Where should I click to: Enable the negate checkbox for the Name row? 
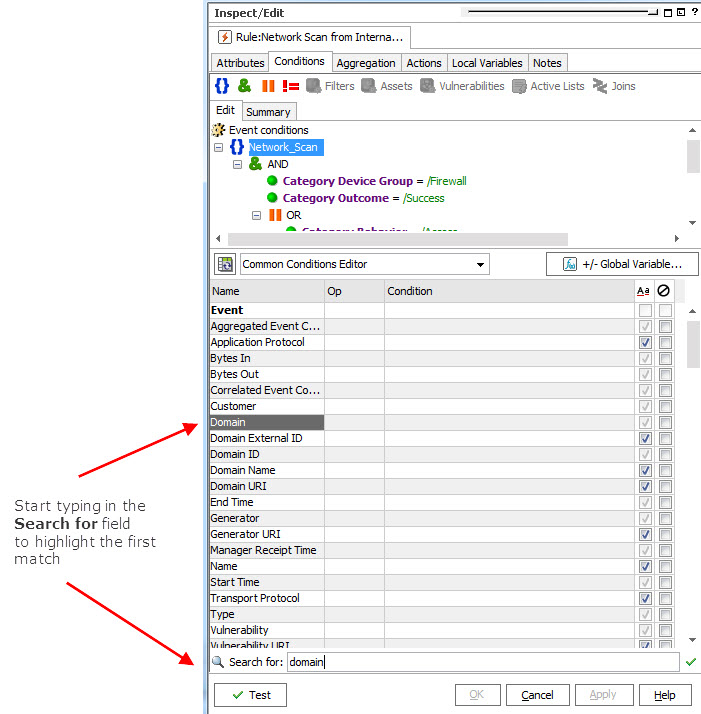(x=665, y=566)
